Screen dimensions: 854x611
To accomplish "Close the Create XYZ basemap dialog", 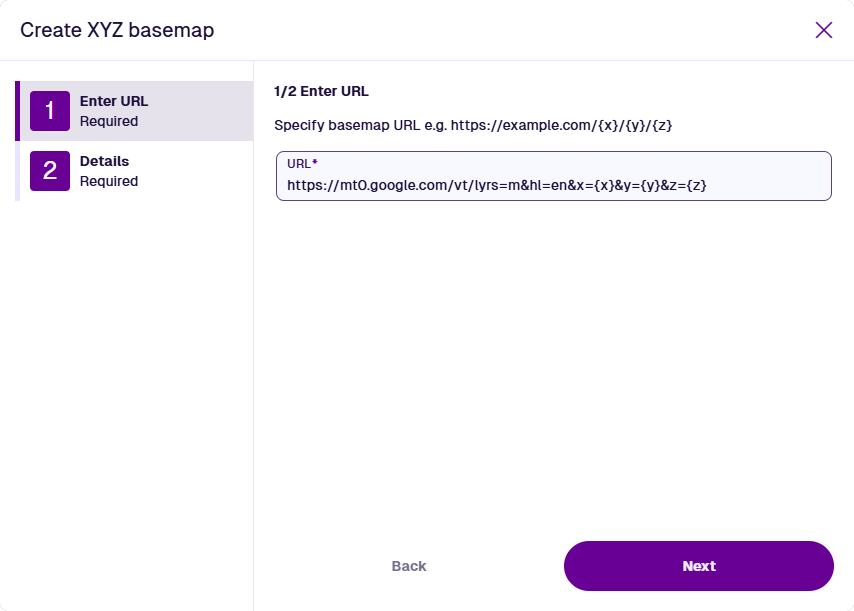I will tap(824, 30).
